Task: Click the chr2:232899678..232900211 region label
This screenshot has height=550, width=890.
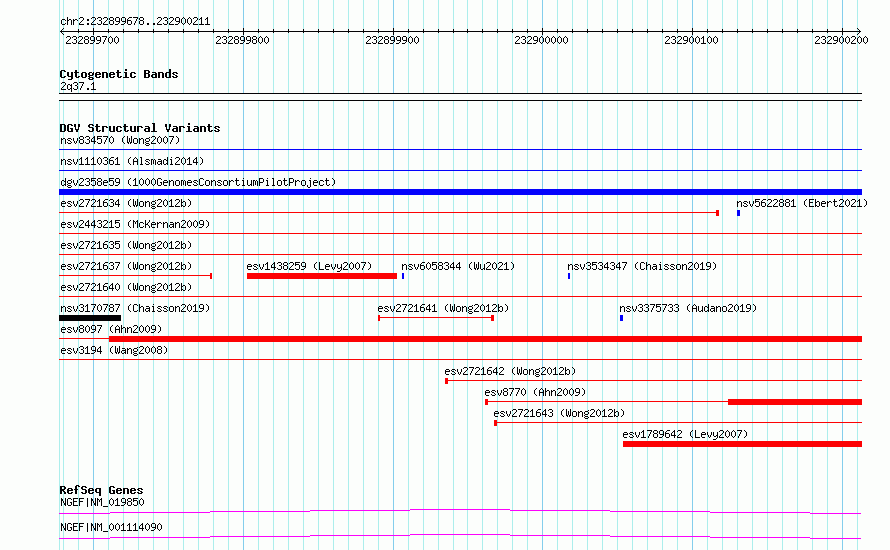Action: [x=135, y=21]
